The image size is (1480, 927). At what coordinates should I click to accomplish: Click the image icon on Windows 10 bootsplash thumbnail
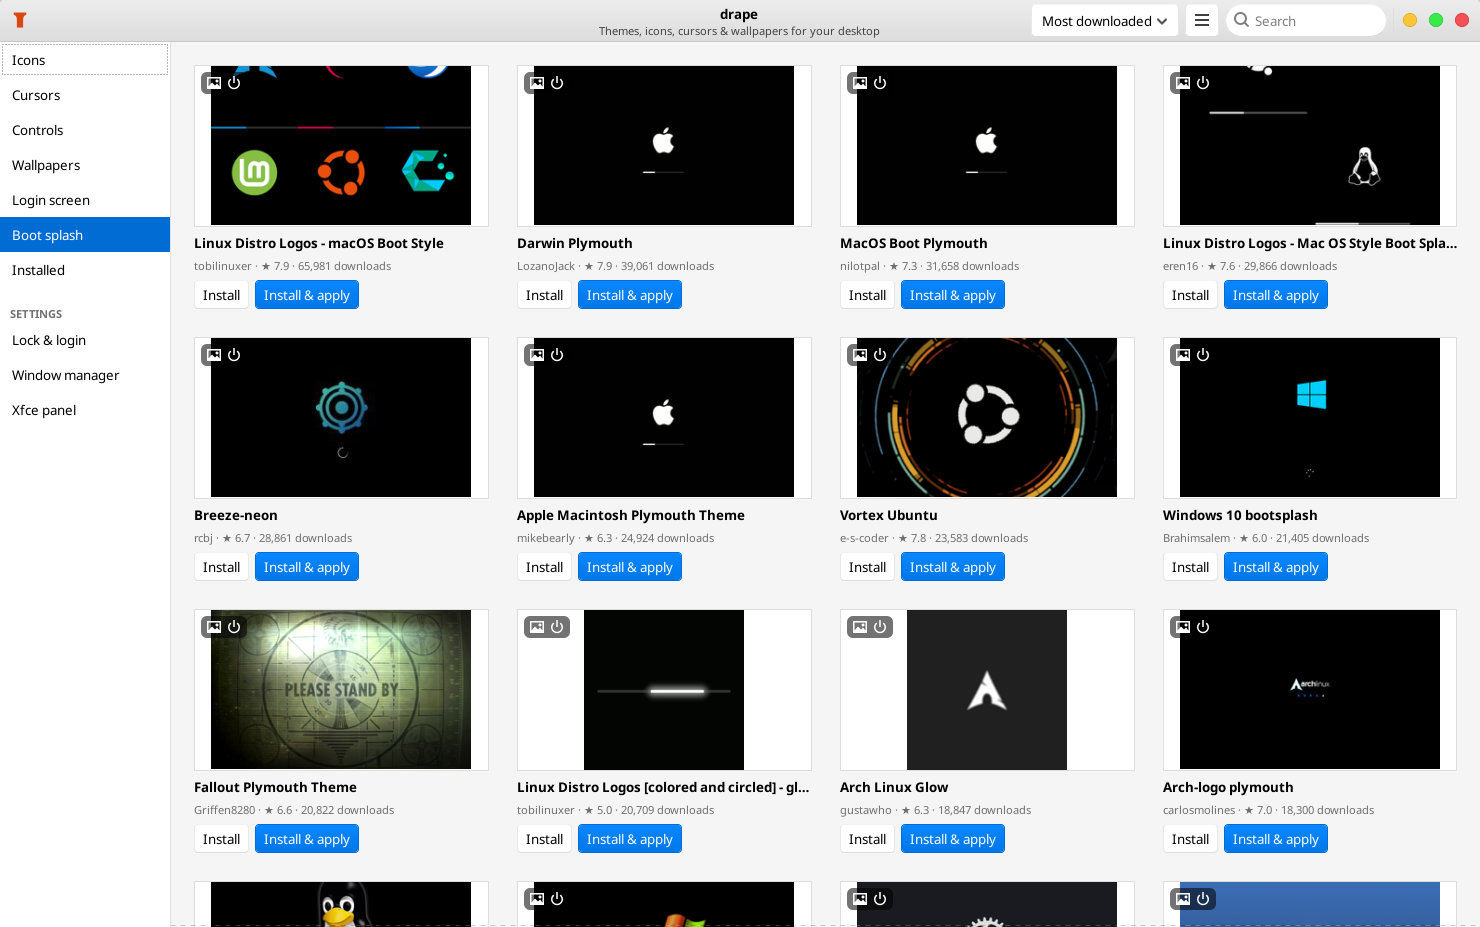[1183, 355]
